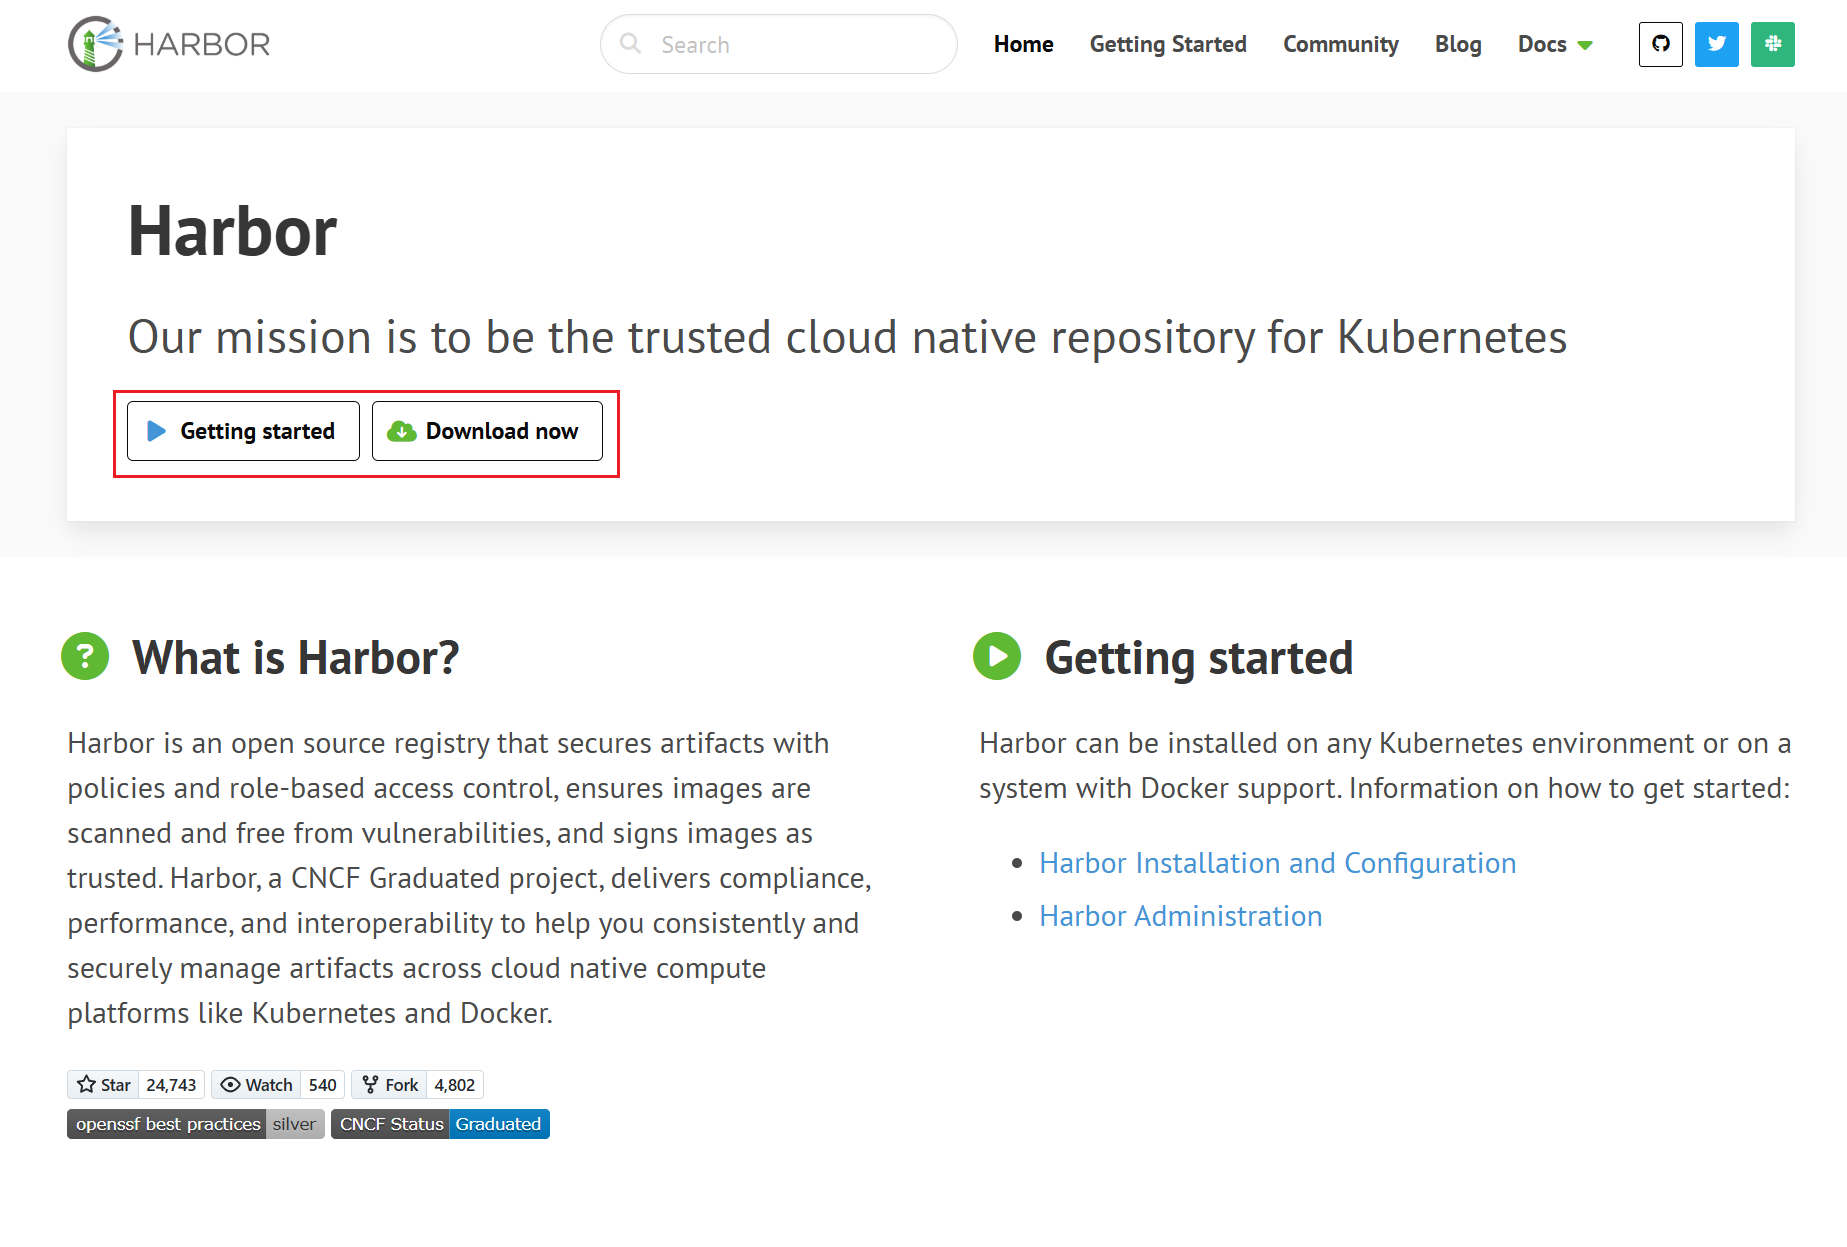Click the Harbor lighthouse logo
Image resolution: width=1847 pixels, height=1247 pixels.
[x=95, y=44]
